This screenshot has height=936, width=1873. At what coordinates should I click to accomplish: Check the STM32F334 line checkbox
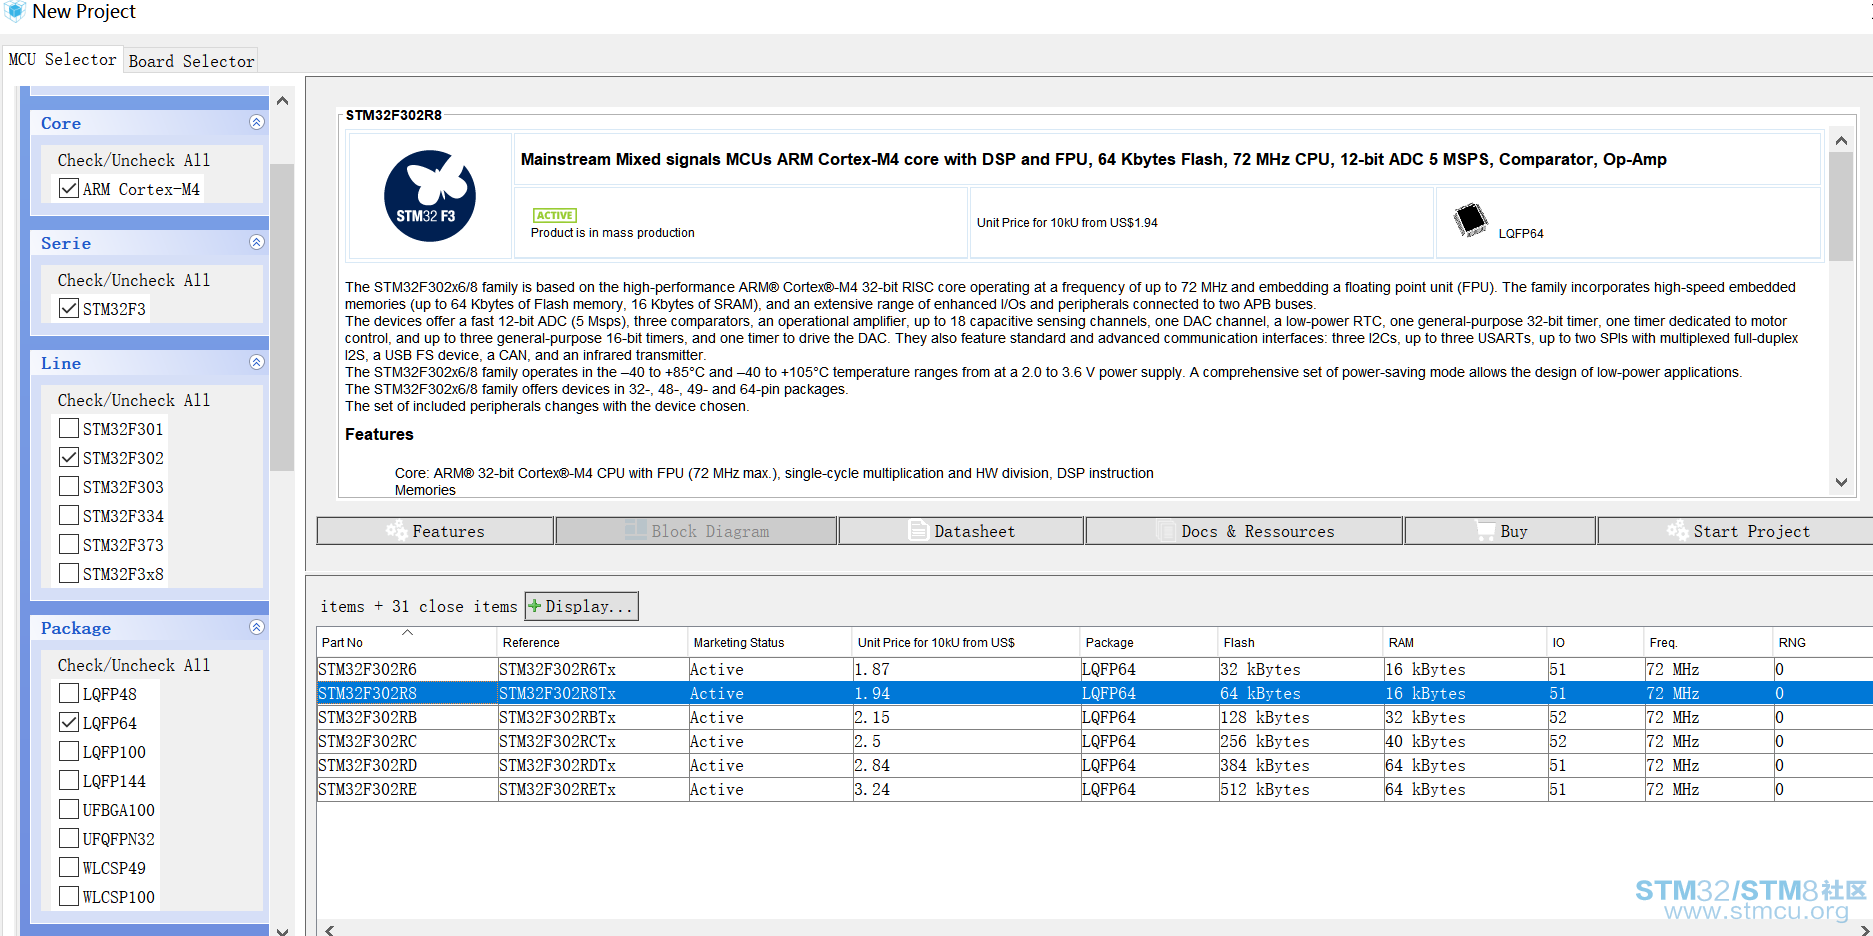pos(69,515)
